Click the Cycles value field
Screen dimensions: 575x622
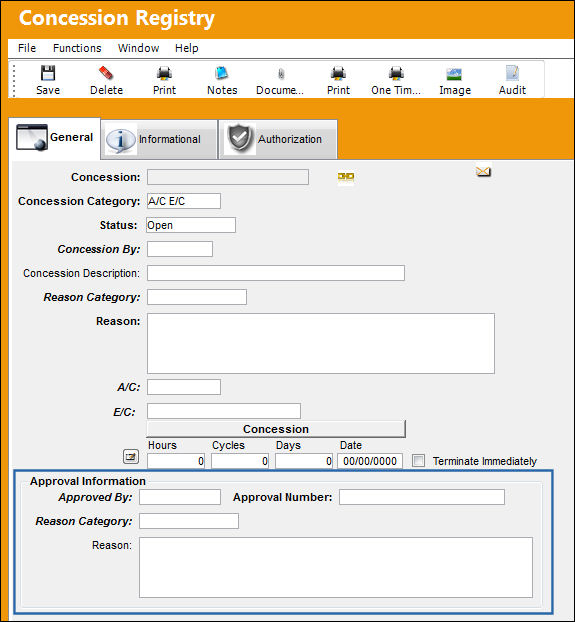point(240,461)
